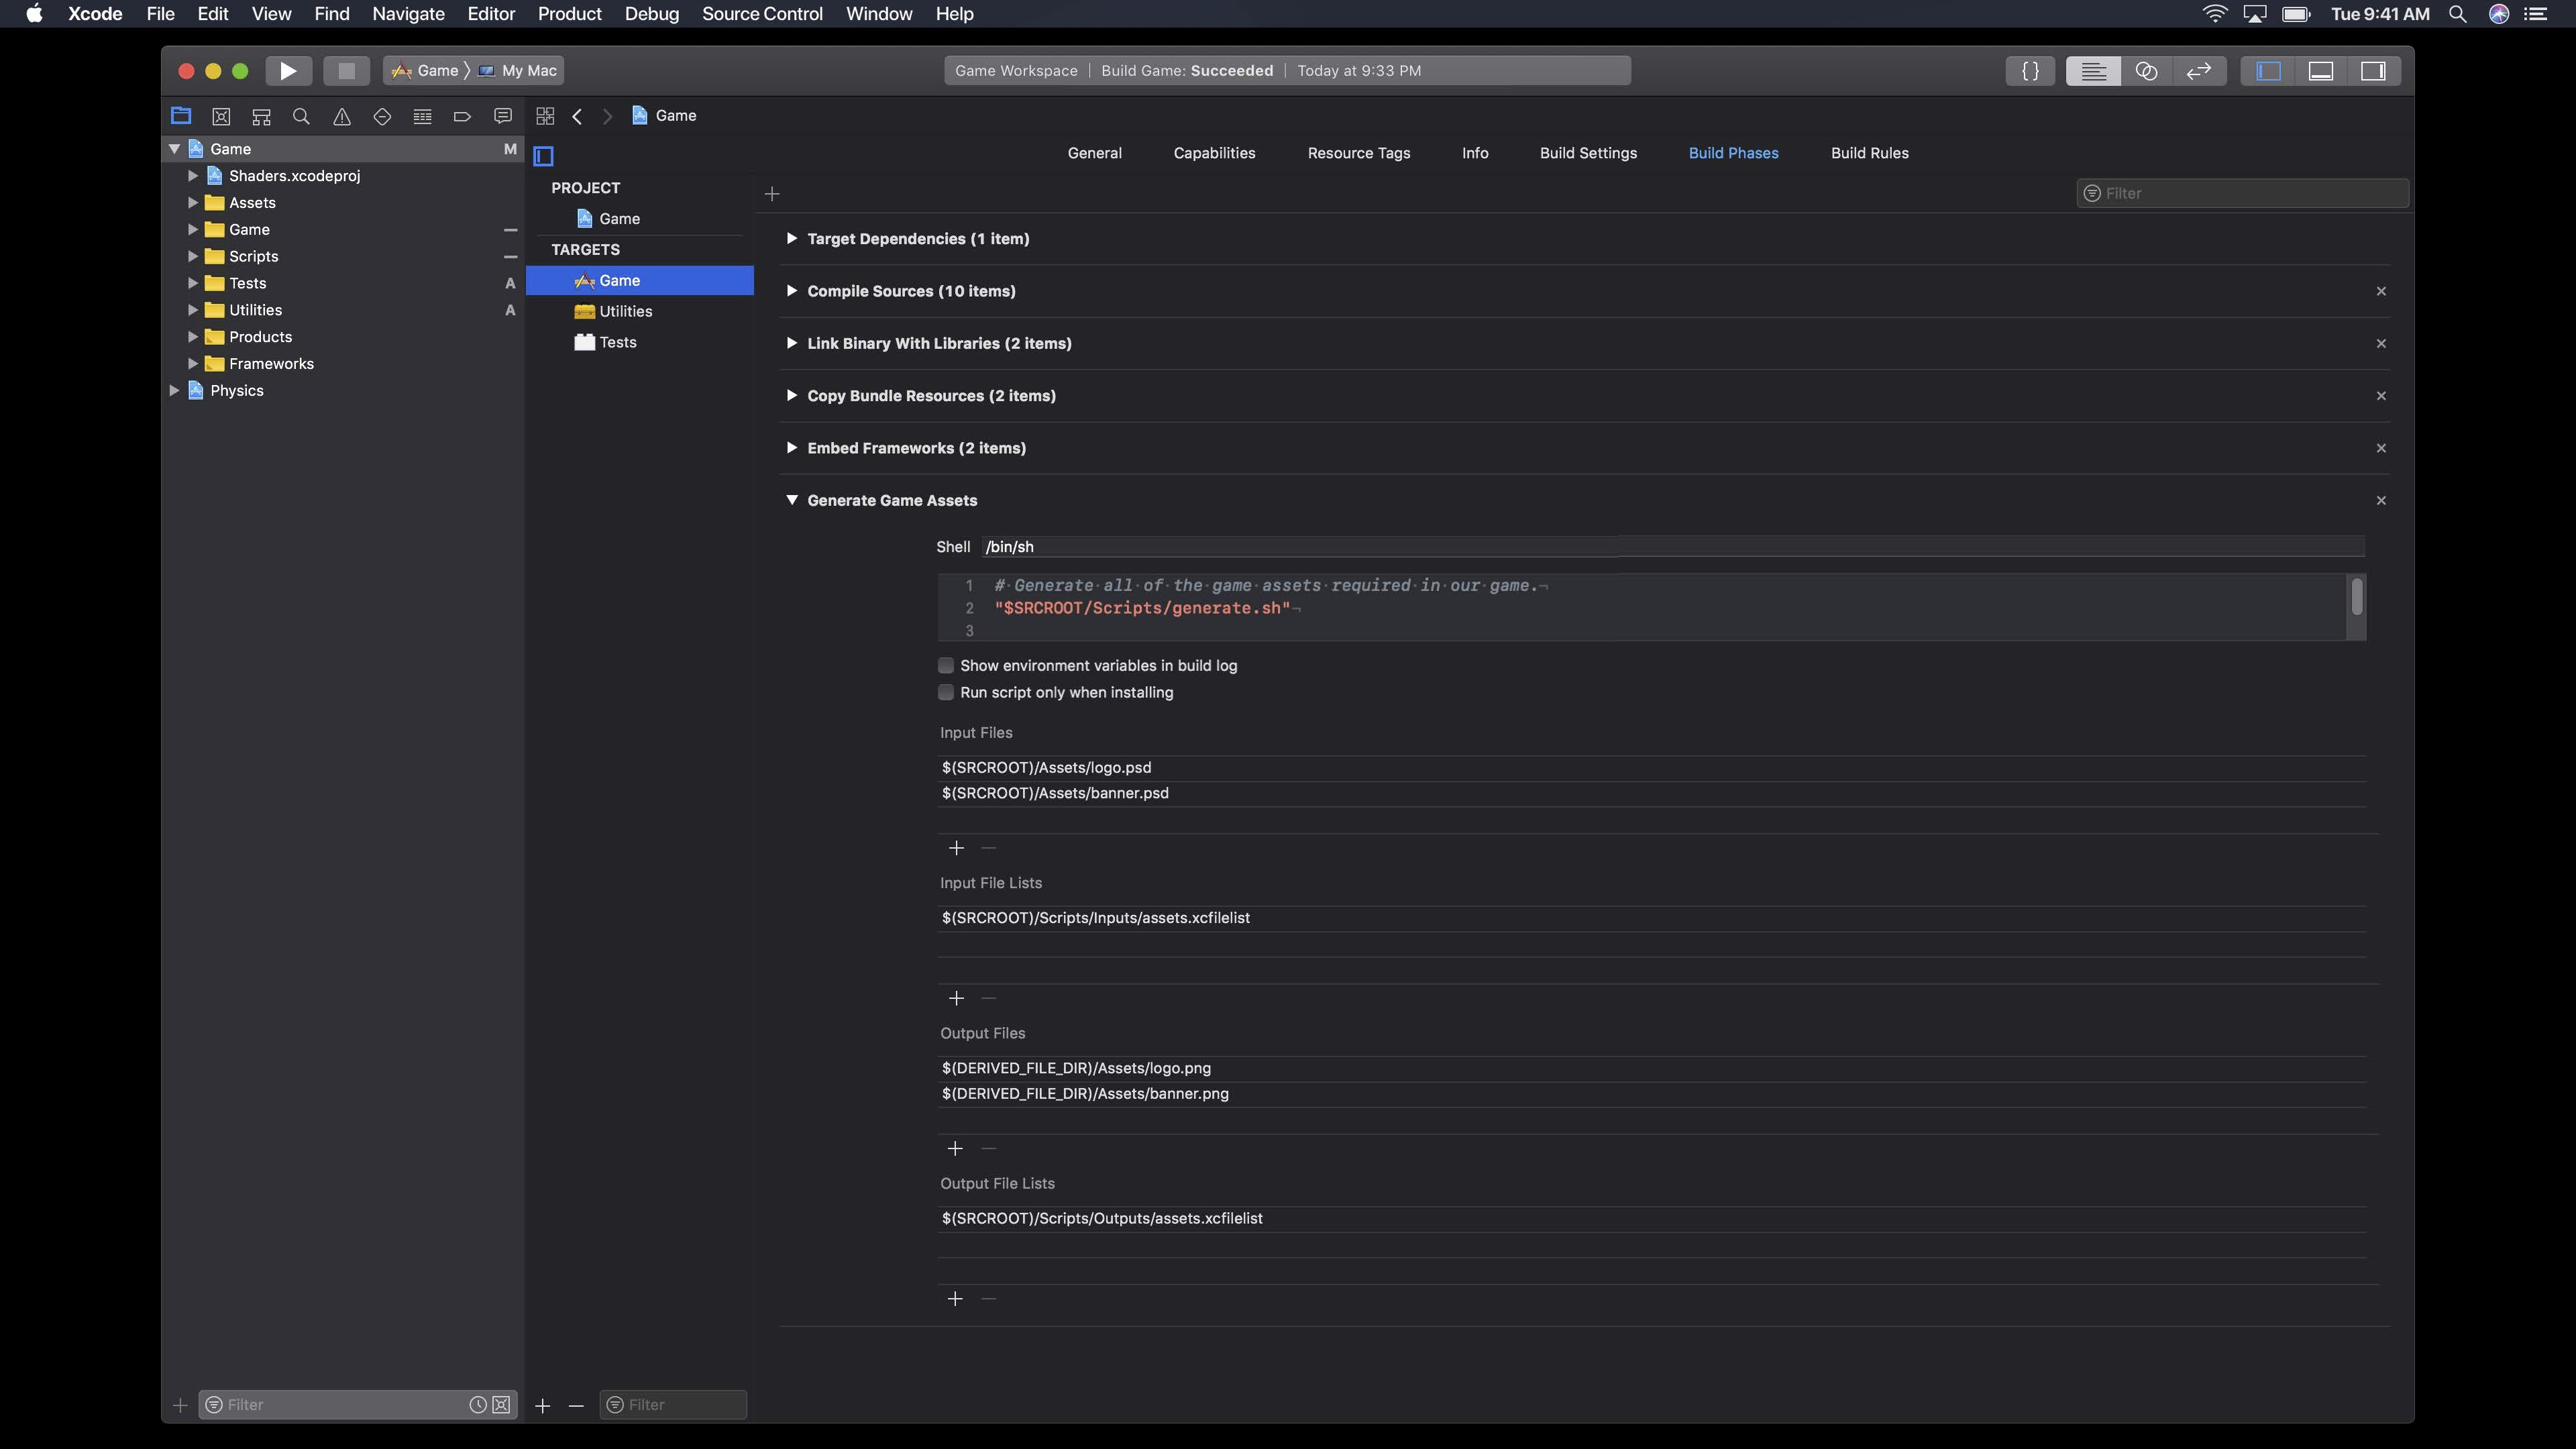The width and height of the screenshot is (2576, 1449).
Task: Switch to the Assistant editor
Action: [x=2146, y=71]
